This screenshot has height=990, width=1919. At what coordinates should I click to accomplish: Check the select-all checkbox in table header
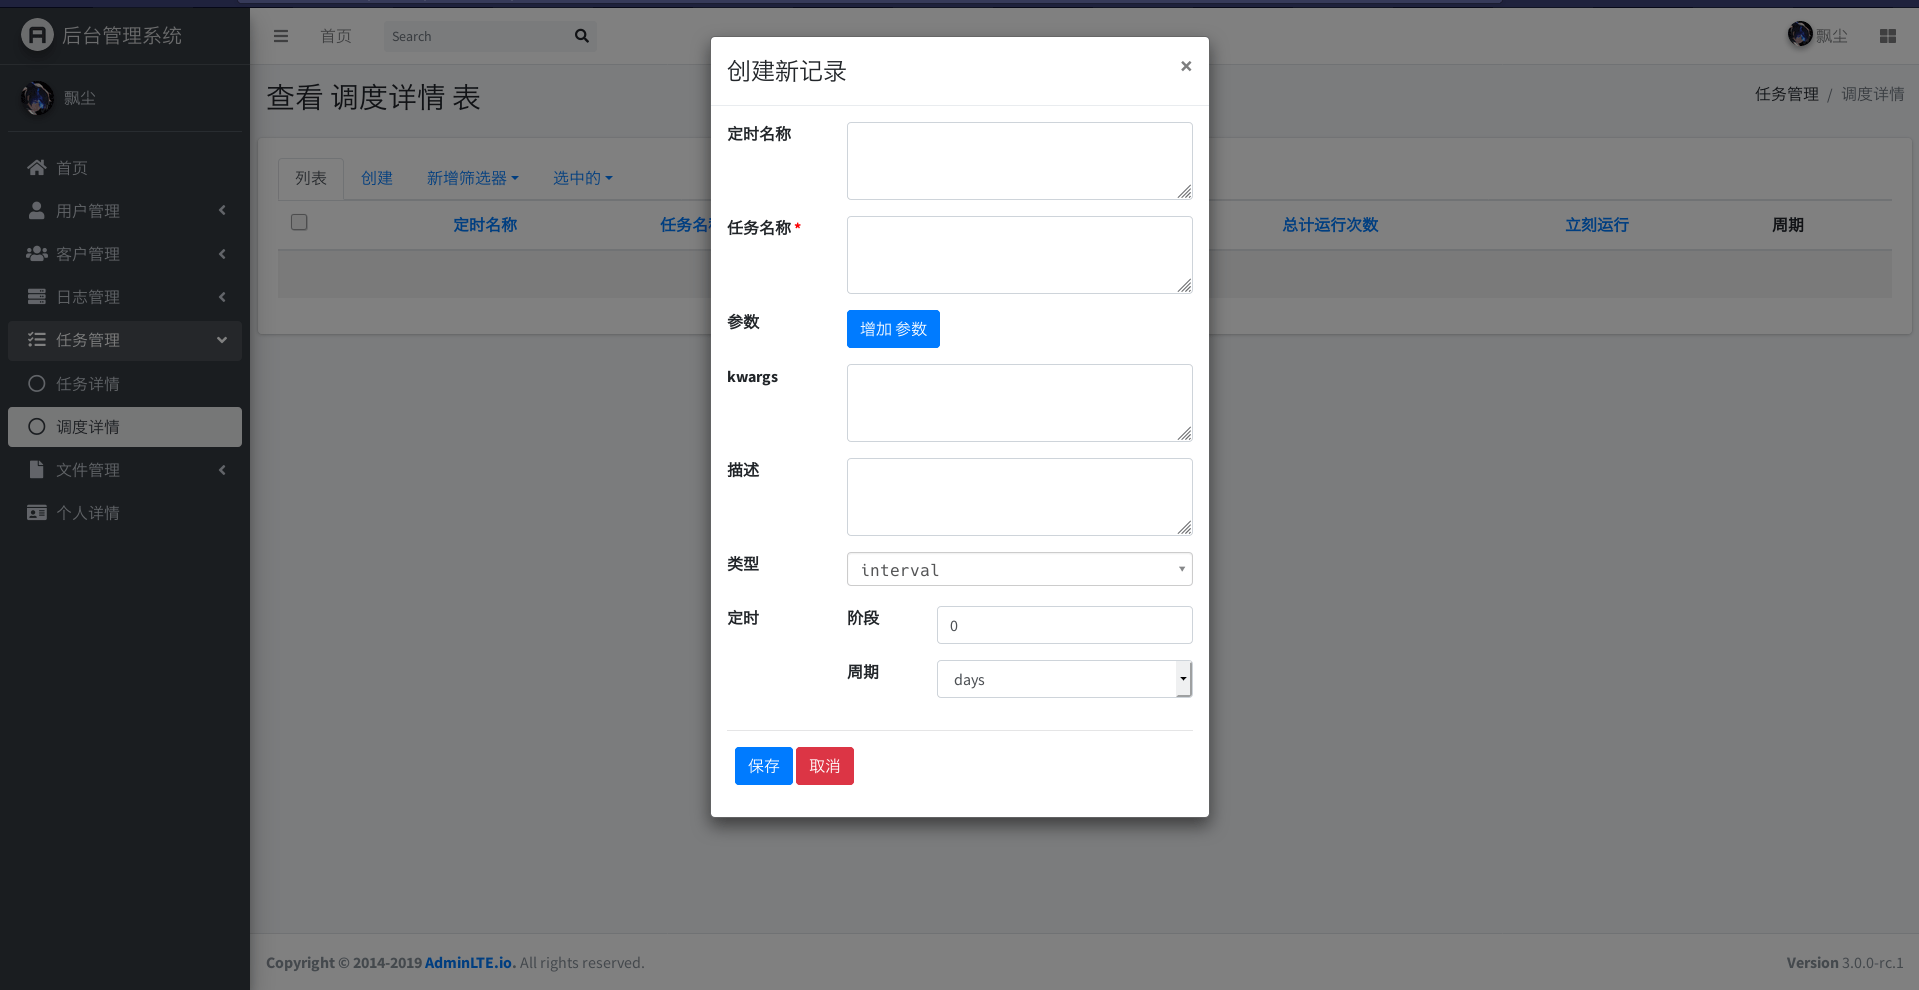click(298, 222)
